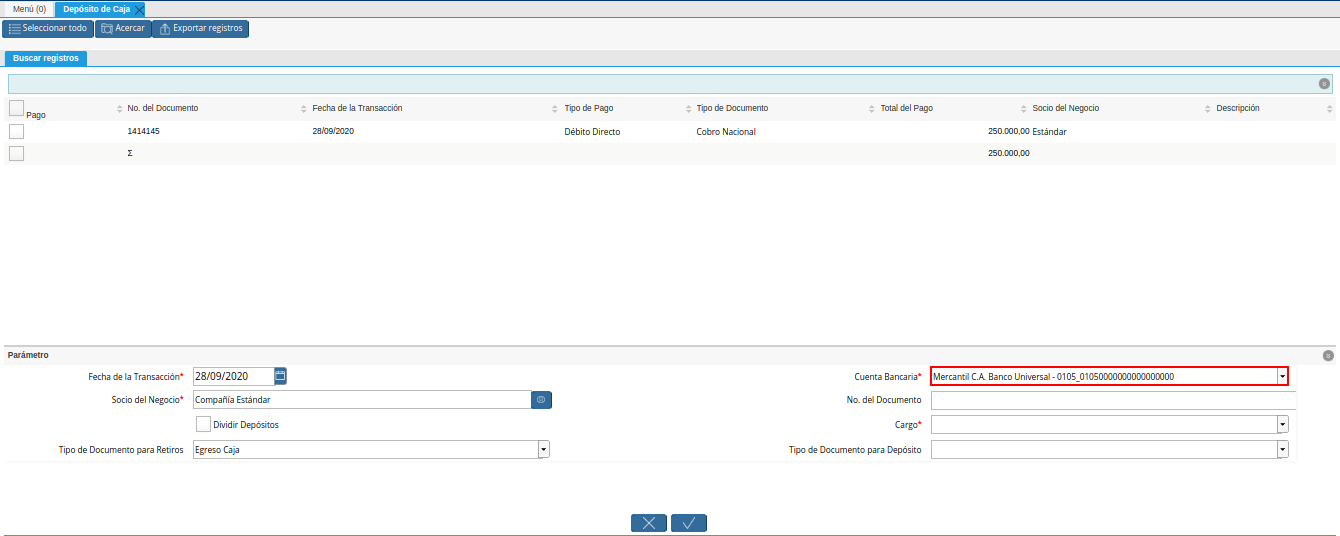
Task: Enable the Dividir Depósitos checkbox
Action: [x=204, y=424]
